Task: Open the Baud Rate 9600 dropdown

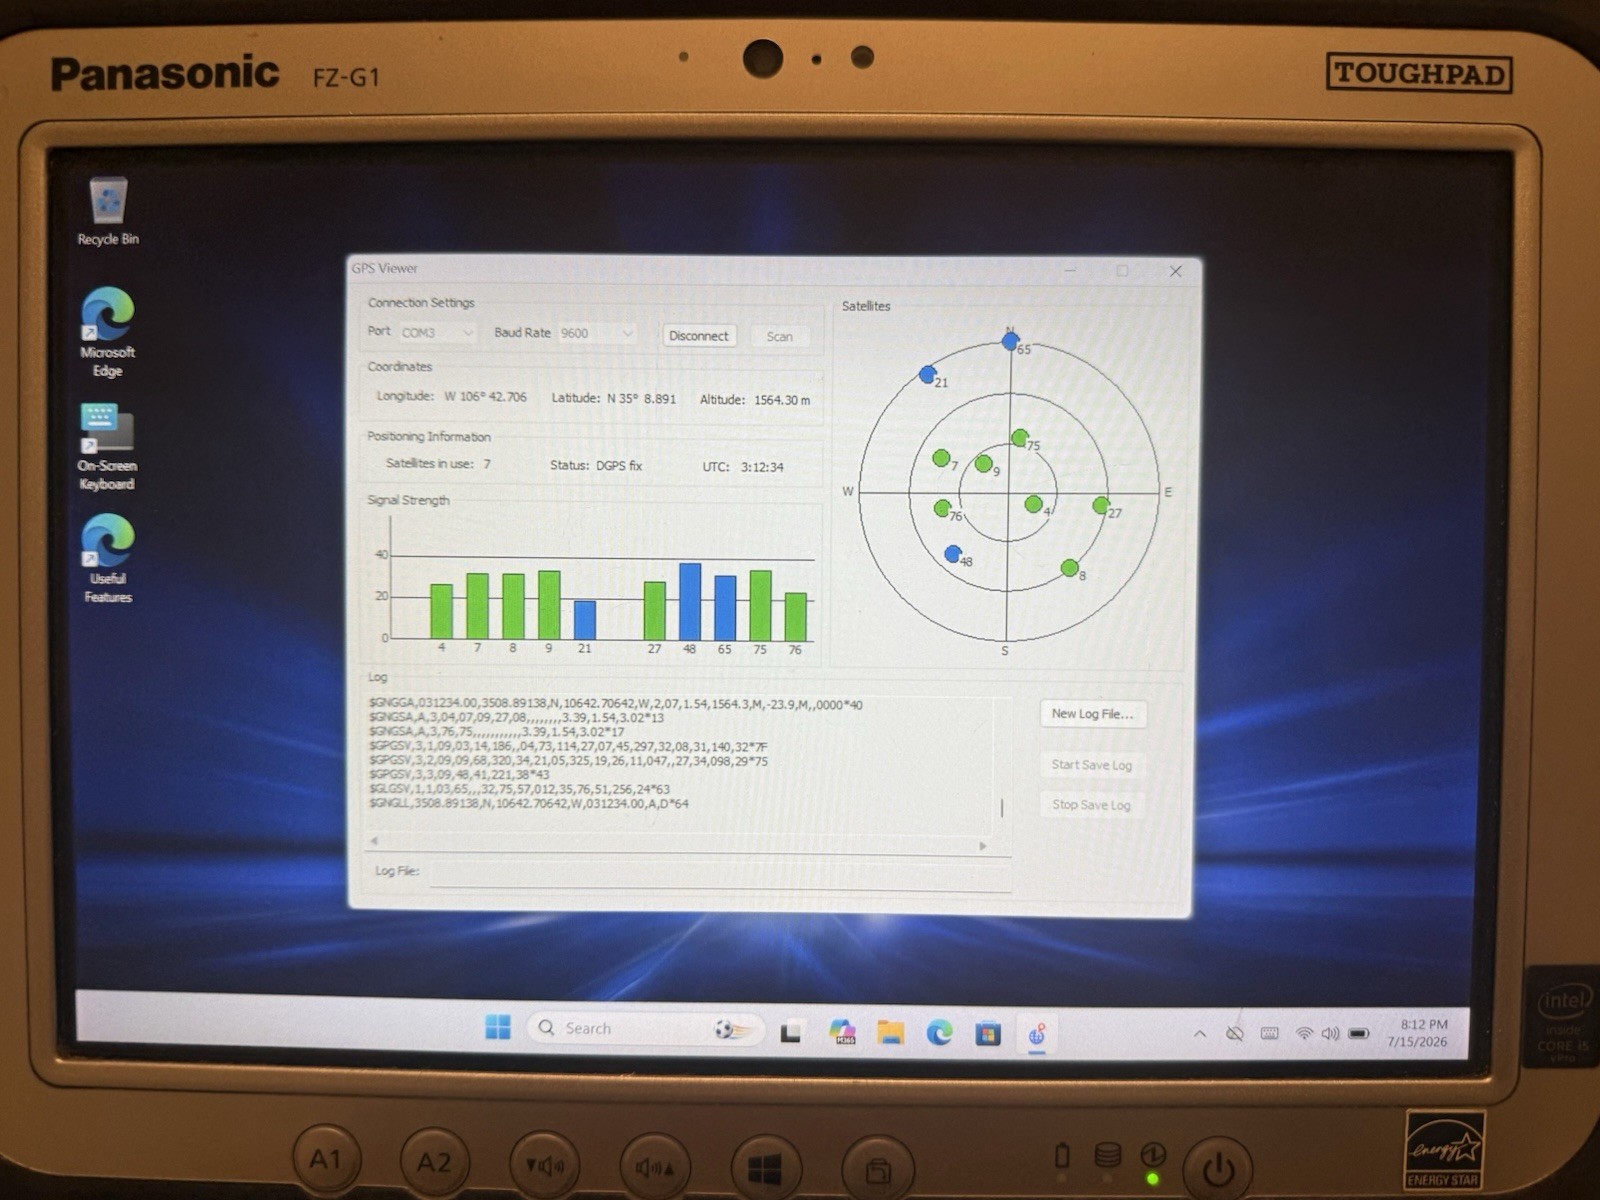Action: coord(597,333)
